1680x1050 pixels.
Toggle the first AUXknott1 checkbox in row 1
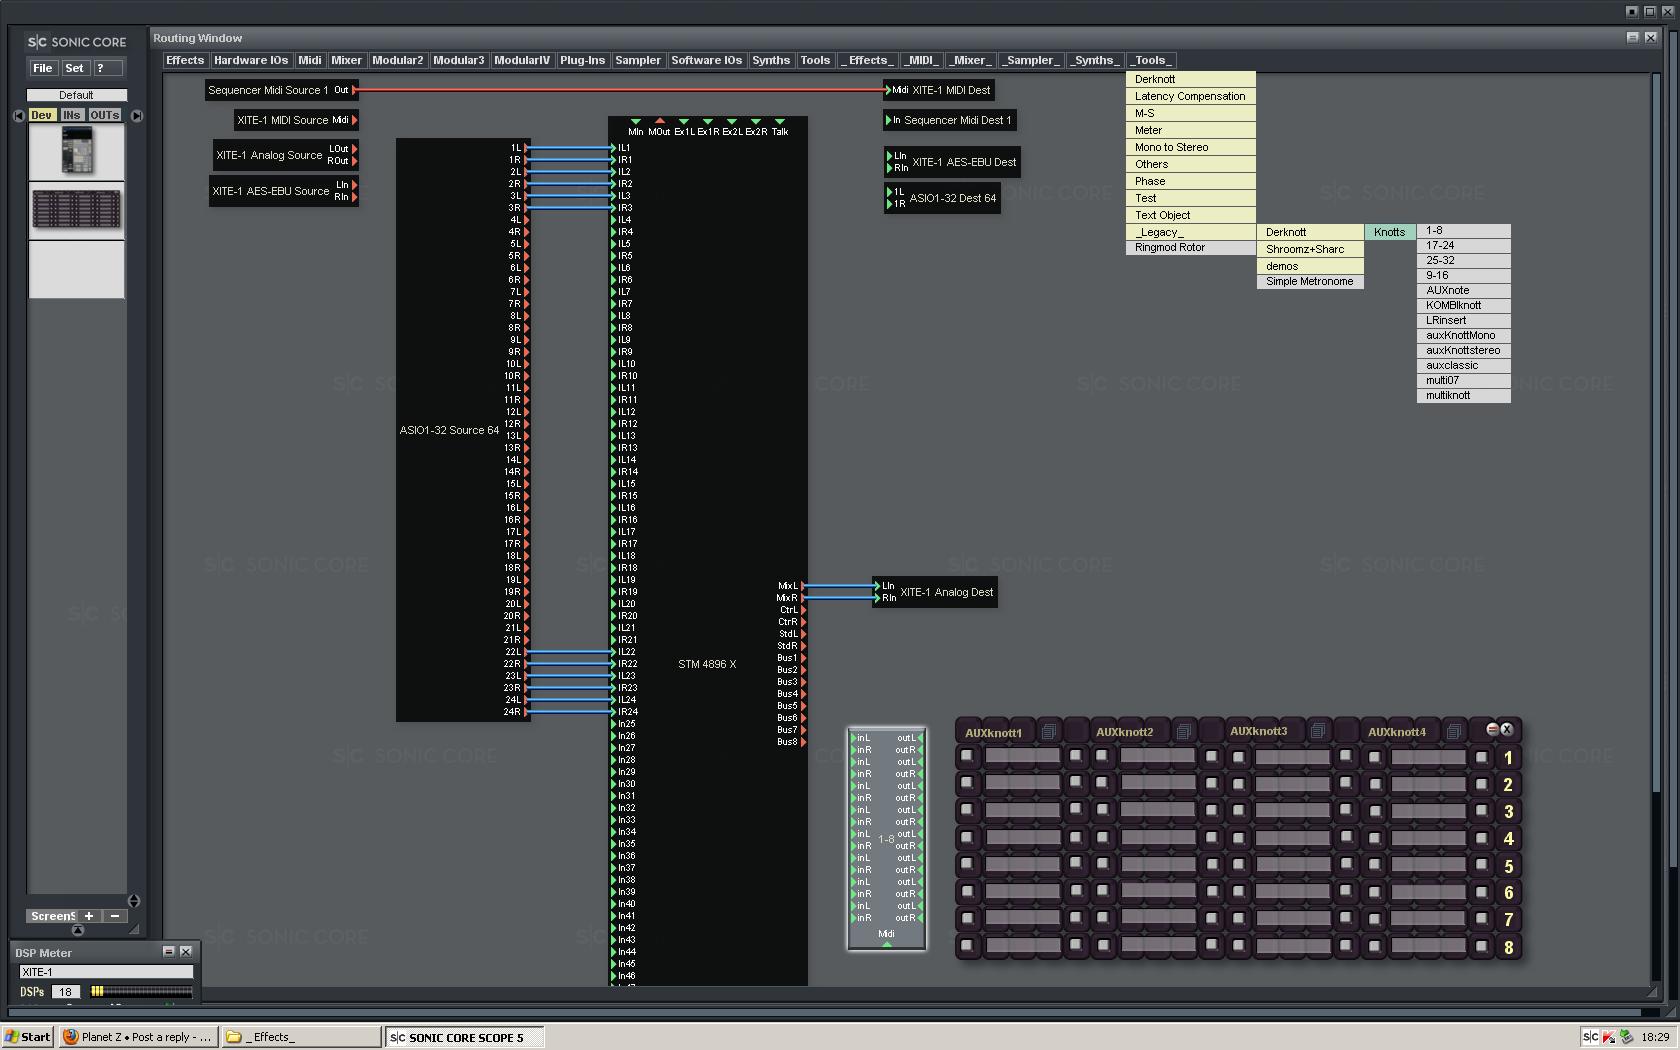tap(967, 757)
